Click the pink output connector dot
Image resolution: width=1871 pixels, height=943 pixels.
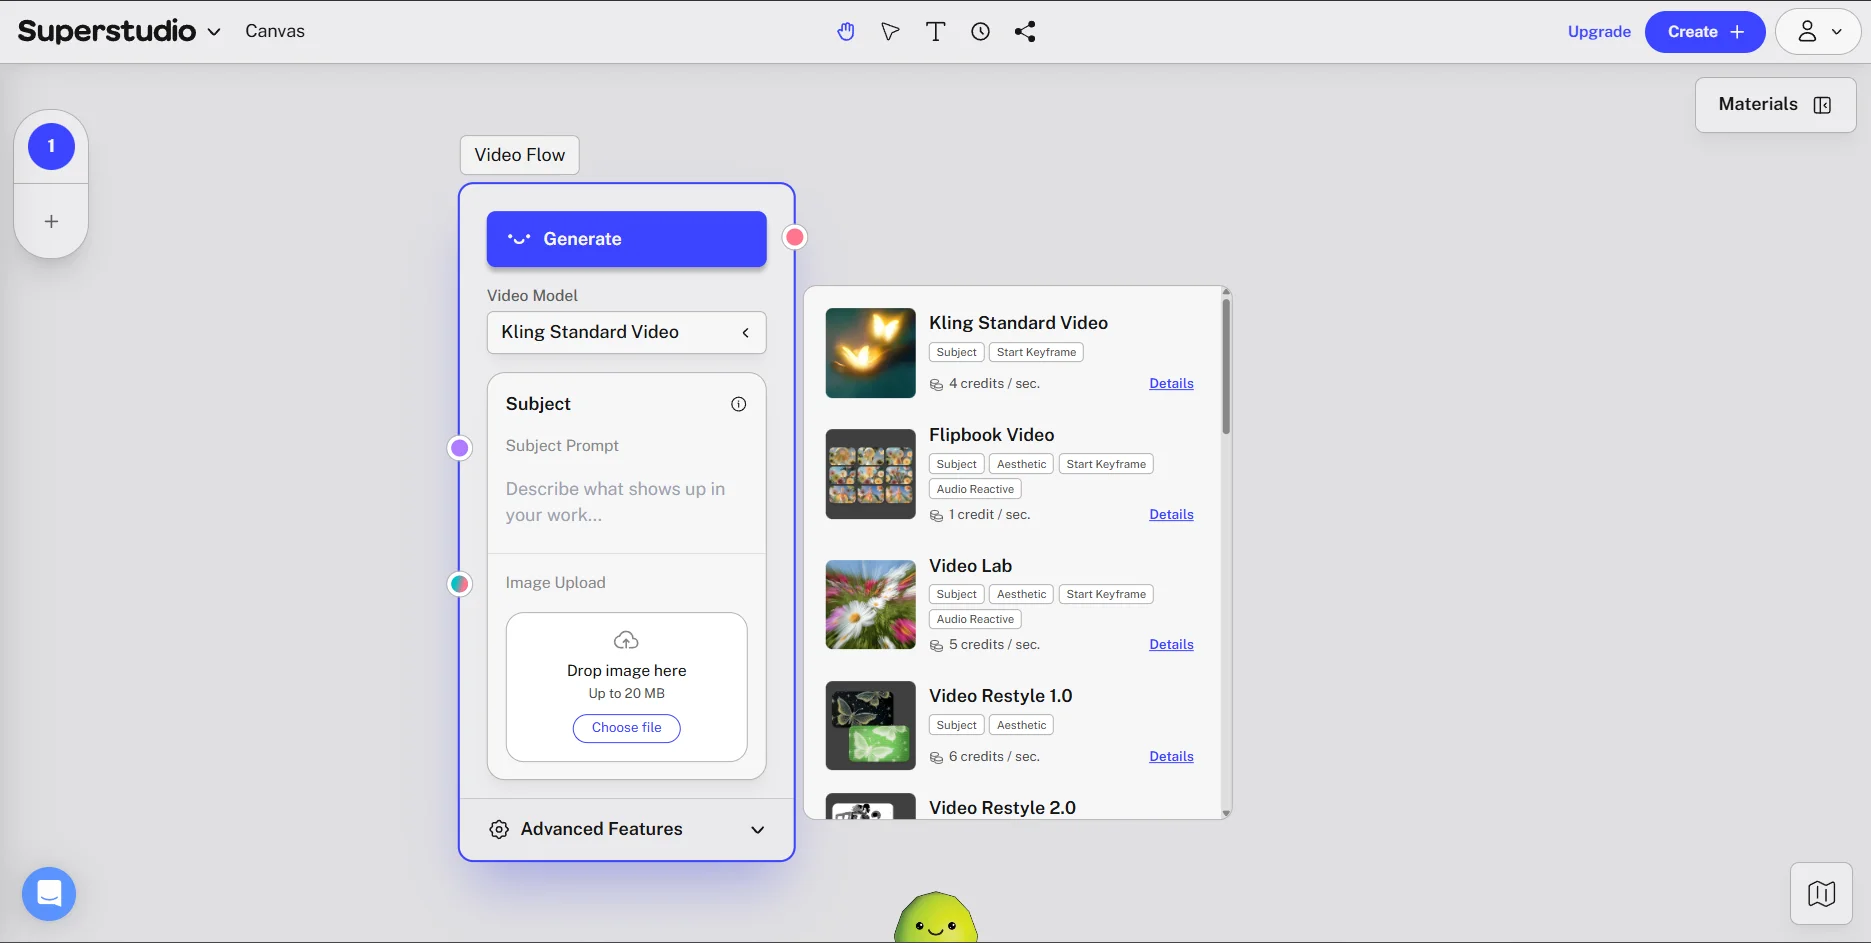(x=795, y=237)
